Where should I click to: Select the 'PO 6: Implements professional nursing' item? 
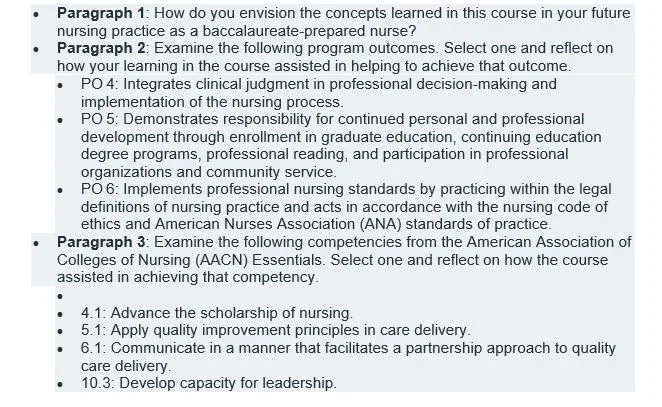click(x=346, y=206)
